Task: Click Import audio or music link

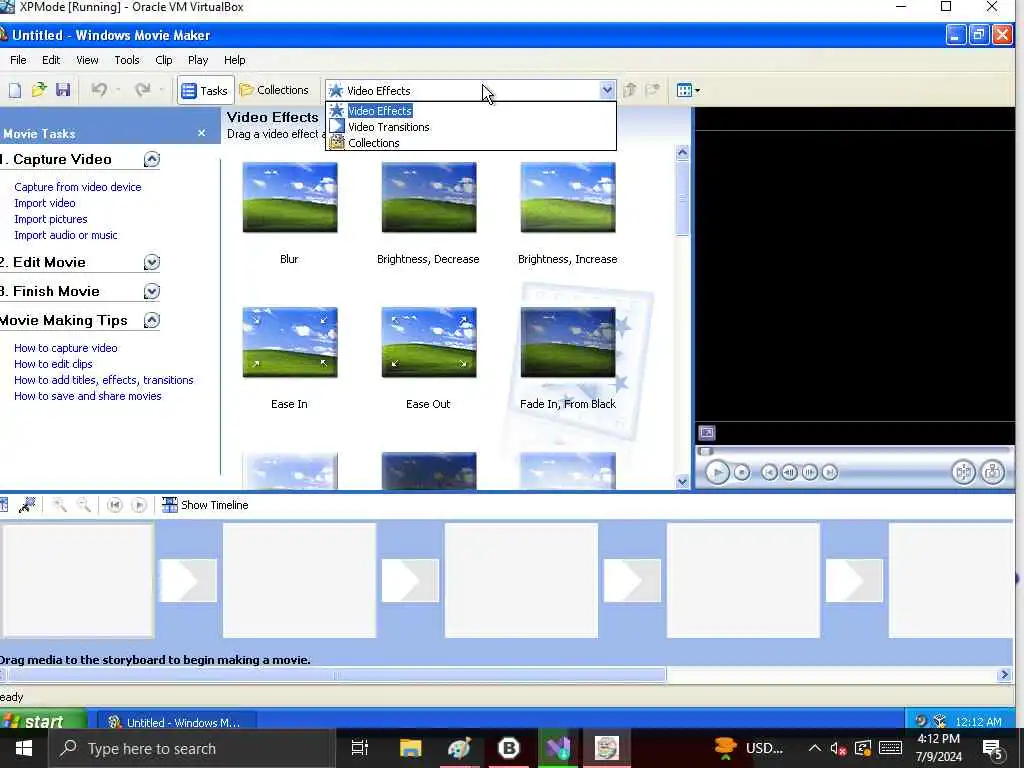Action: [65, 235]
